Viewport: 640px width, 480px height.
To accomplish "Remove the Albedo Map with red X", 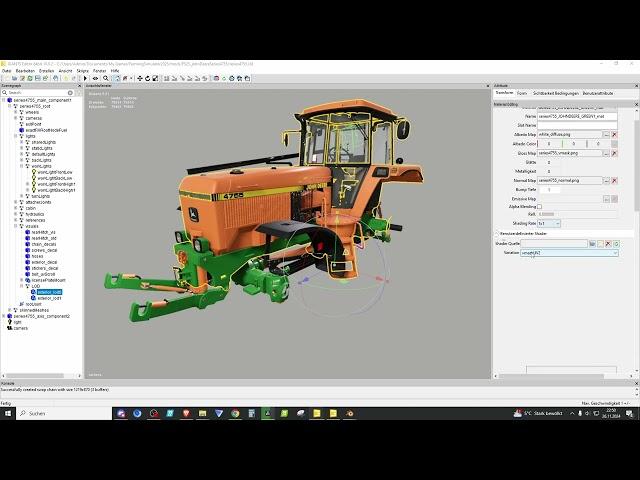I will (x=614, y=134).
